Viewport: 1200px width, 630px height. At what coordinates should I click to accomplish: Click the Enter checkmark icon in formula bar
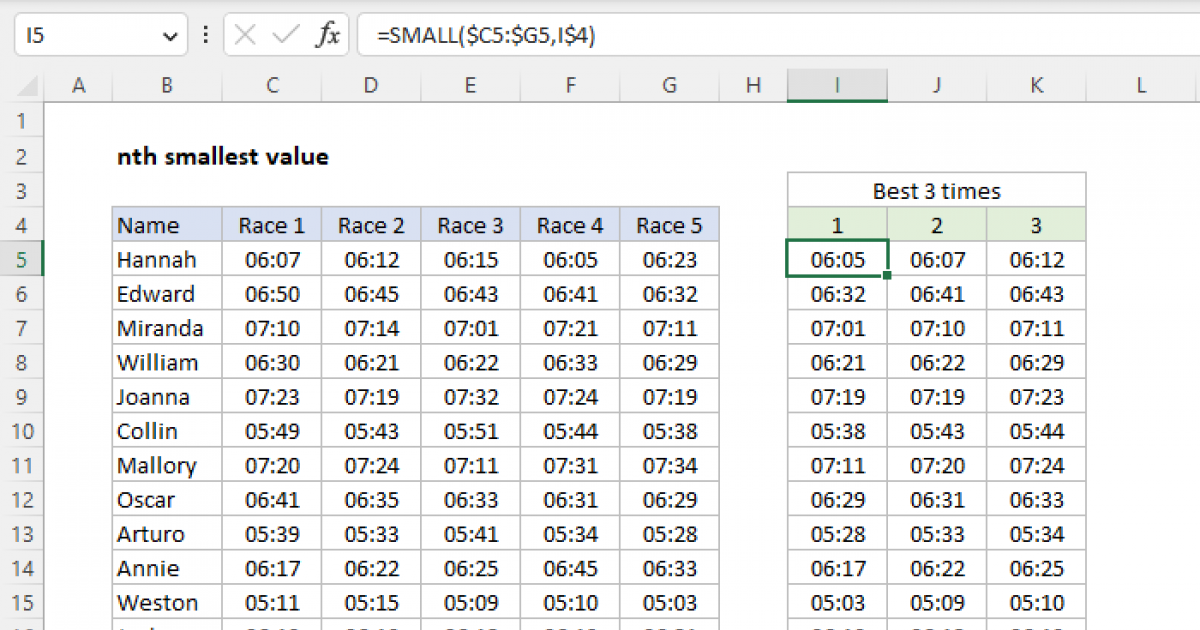tap(286, 36)
